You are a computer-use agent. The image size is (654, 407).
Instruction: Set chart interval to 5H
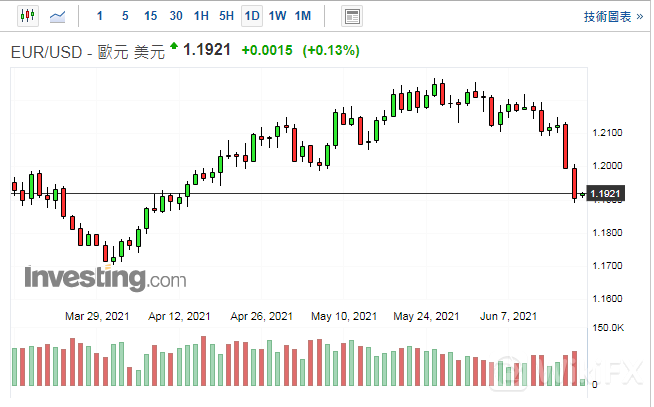(226, 16)
